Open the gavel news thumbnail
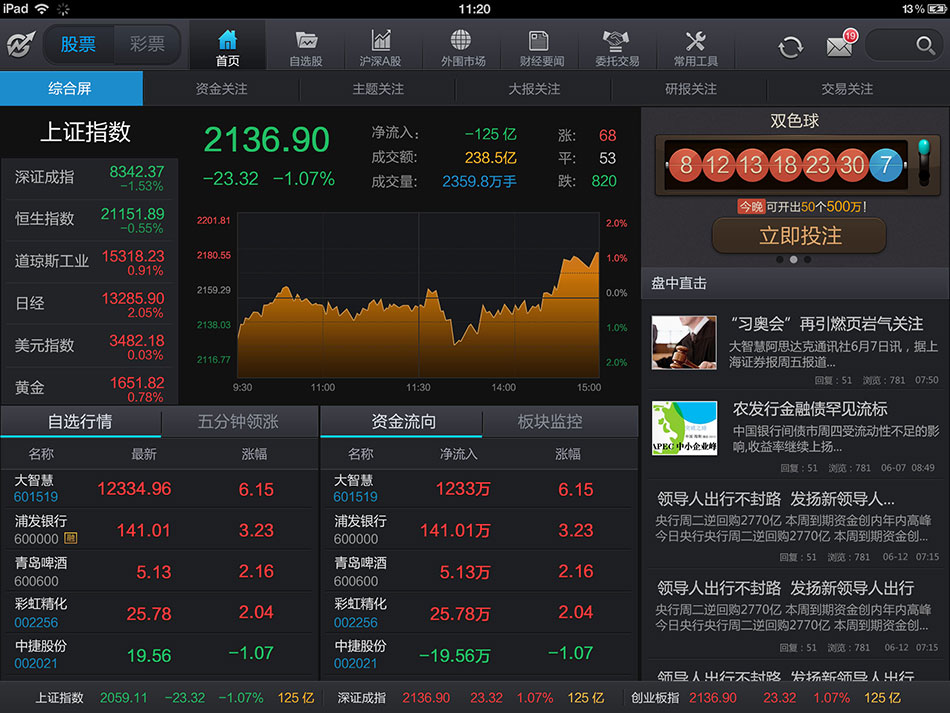 684,342
